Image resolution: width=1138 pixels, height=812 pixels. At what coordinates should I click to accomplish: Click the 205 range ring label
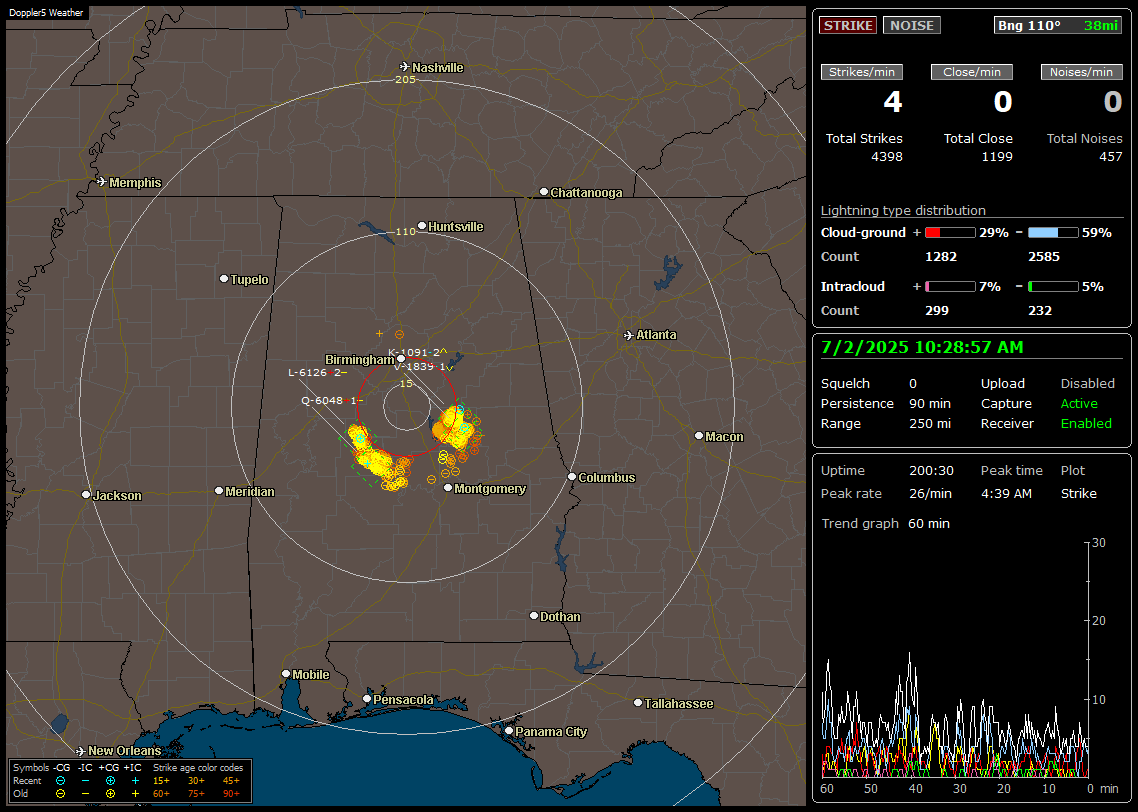click(405, 79)
